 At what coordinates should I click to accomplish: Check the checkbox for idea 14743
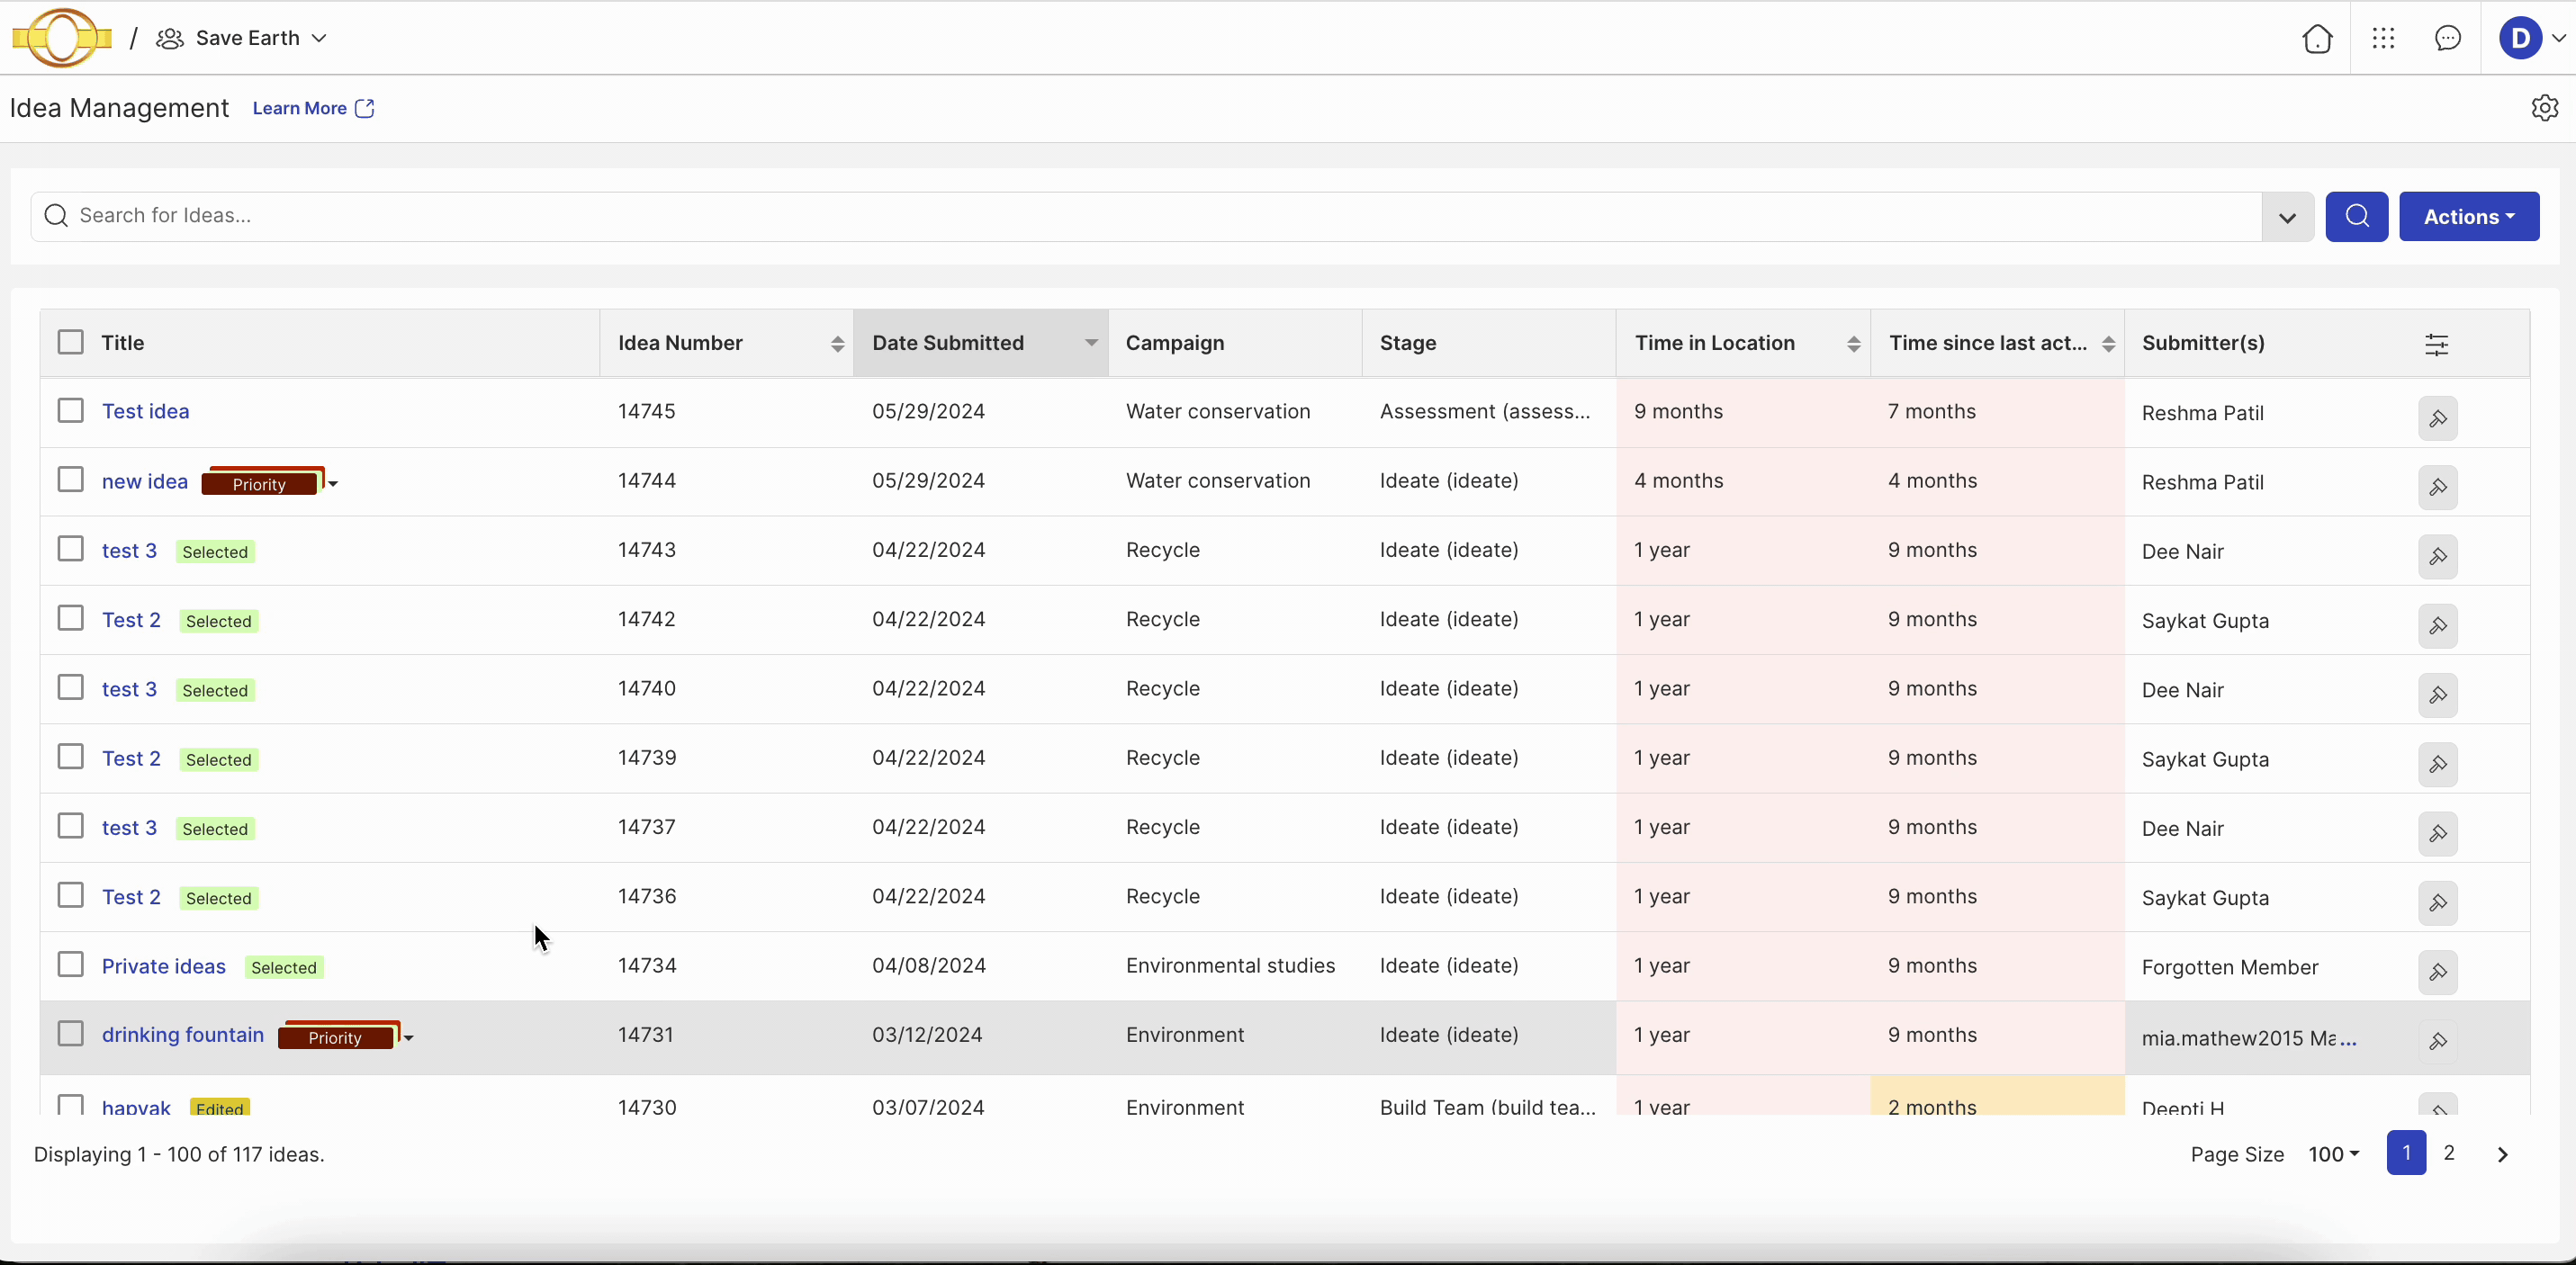[70, 548]
